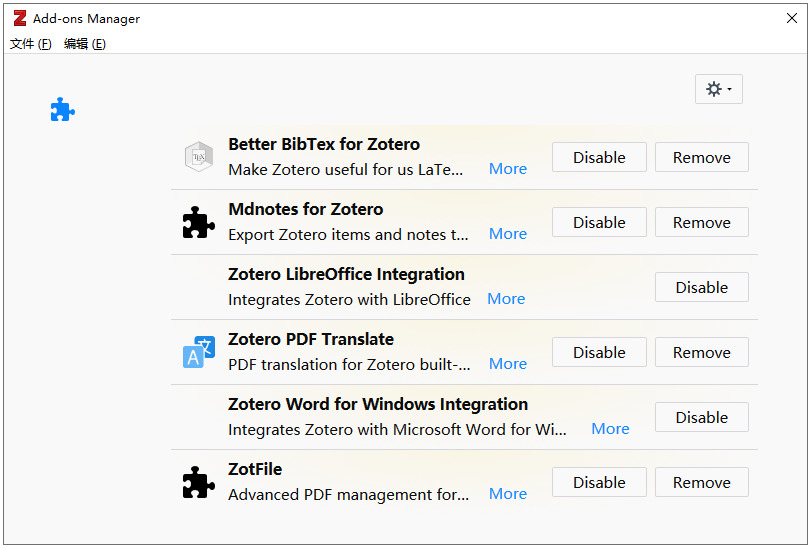Disable Better BibTex for Zotero
Viewport: 811px width, 546px height.
click(x=599, y=157)
